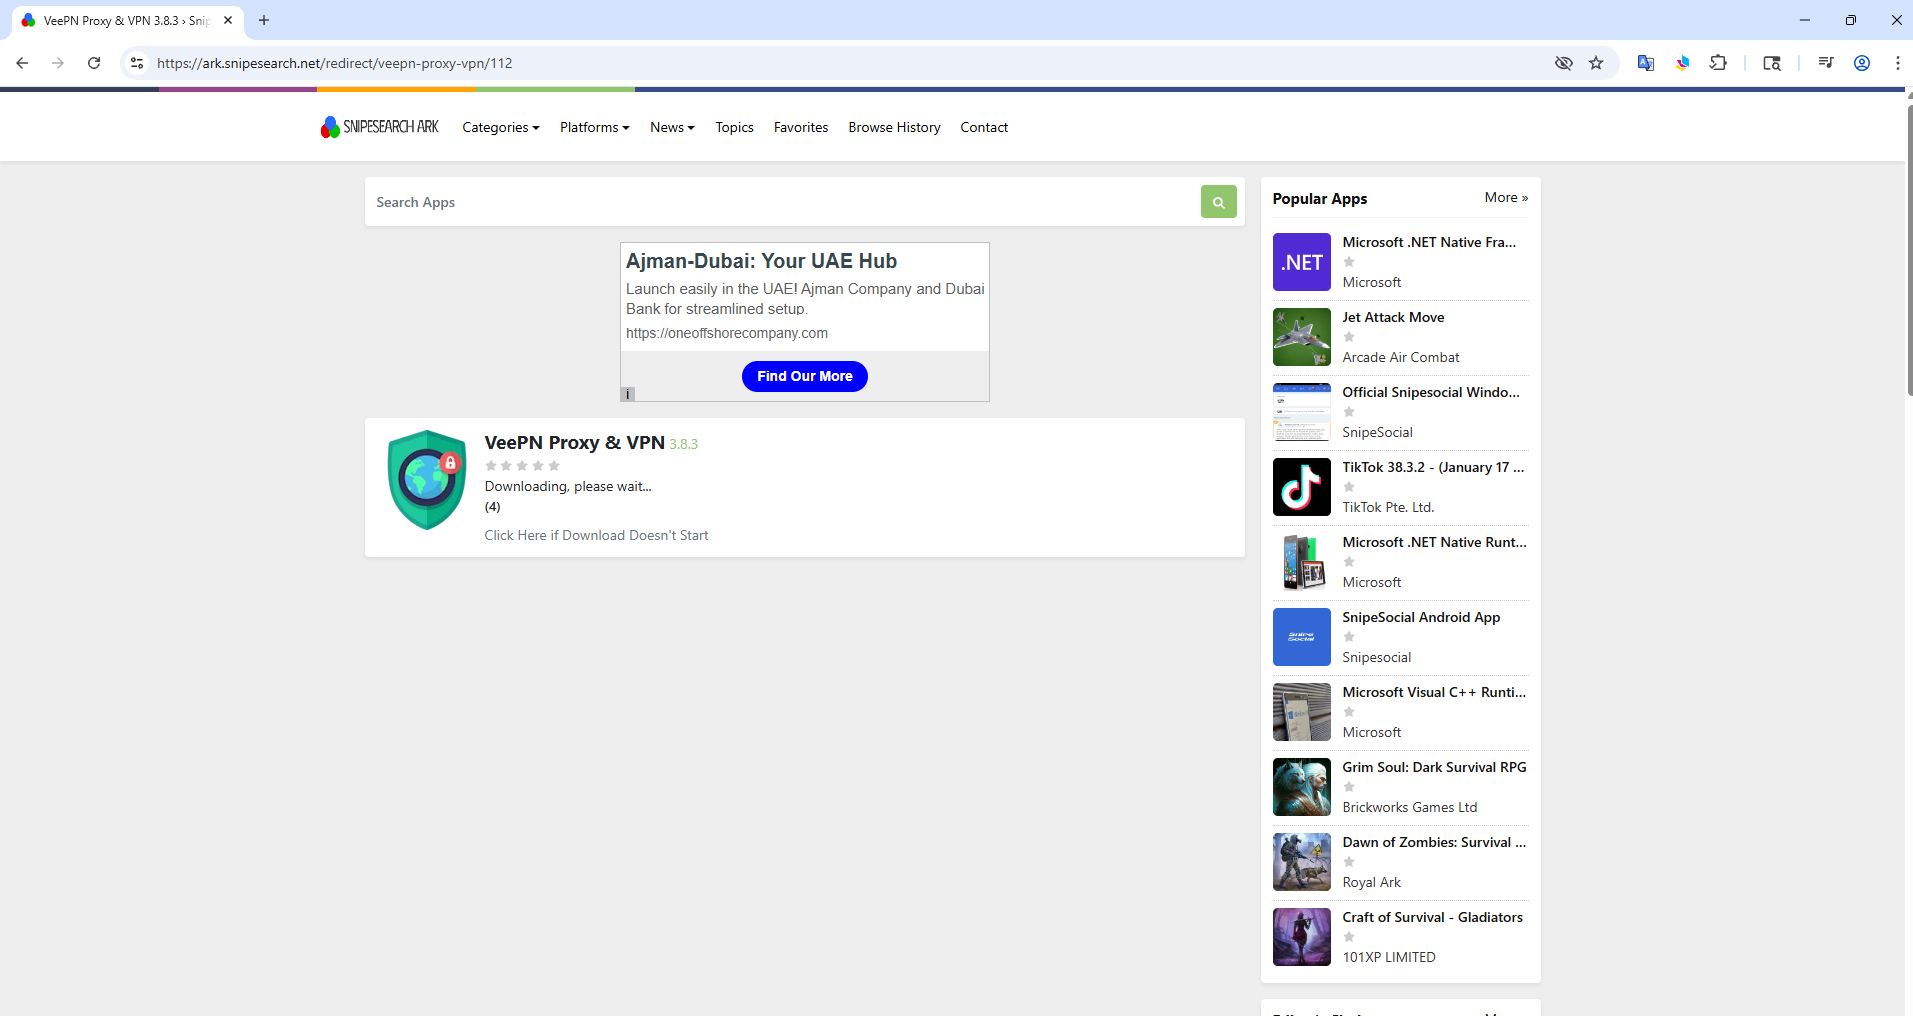Click the Royal Ark developer name
This screenshot has width=1913, height=1016.
pyautogui.click(x=1372, y=882)
